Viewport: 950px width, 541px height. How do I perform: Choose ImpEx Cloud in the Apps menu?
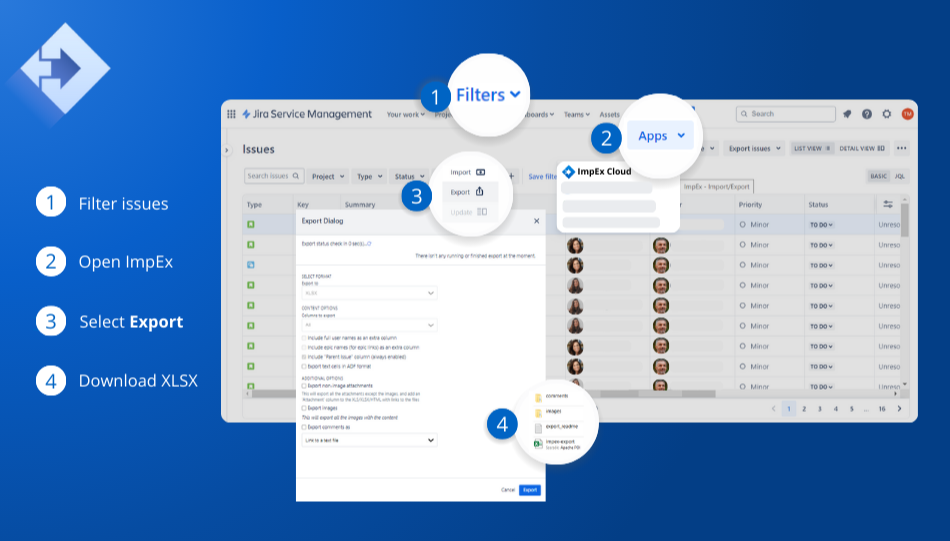(x=597, y=171)
